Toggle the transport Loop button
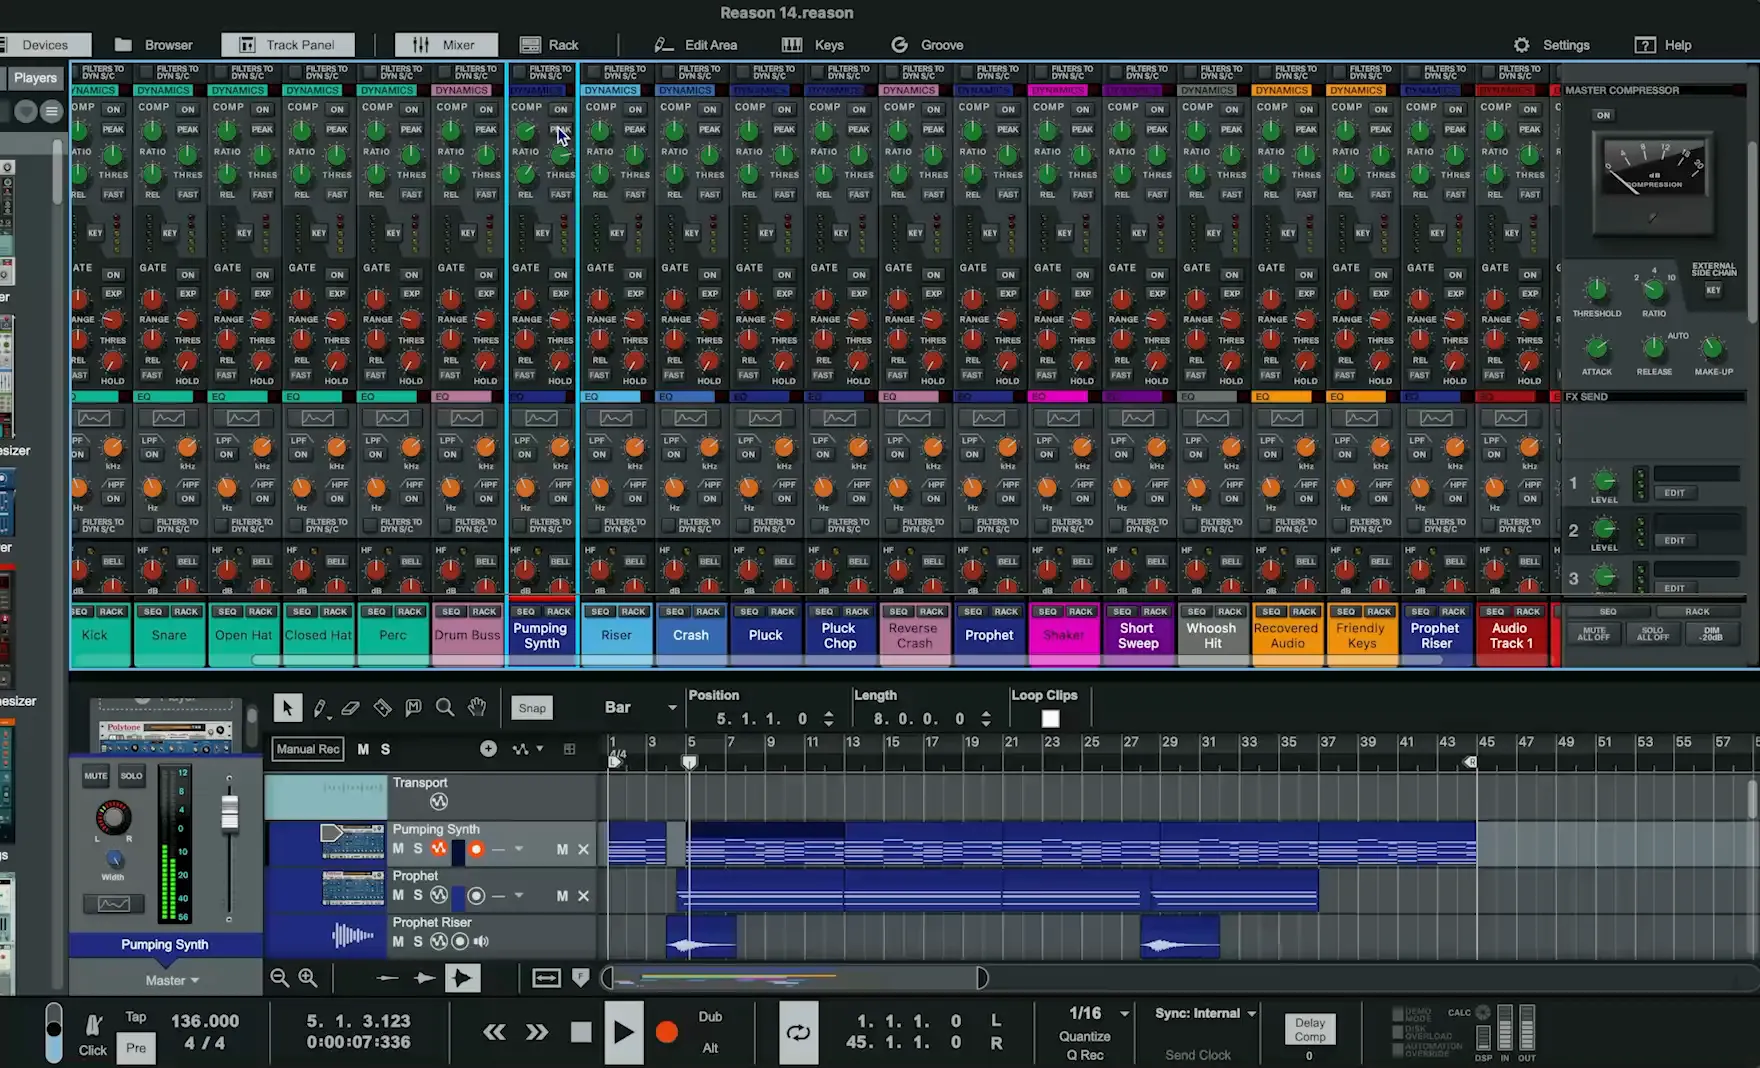The image size is (1760, 1068). pyautogui.click(x=798, y=1032)
